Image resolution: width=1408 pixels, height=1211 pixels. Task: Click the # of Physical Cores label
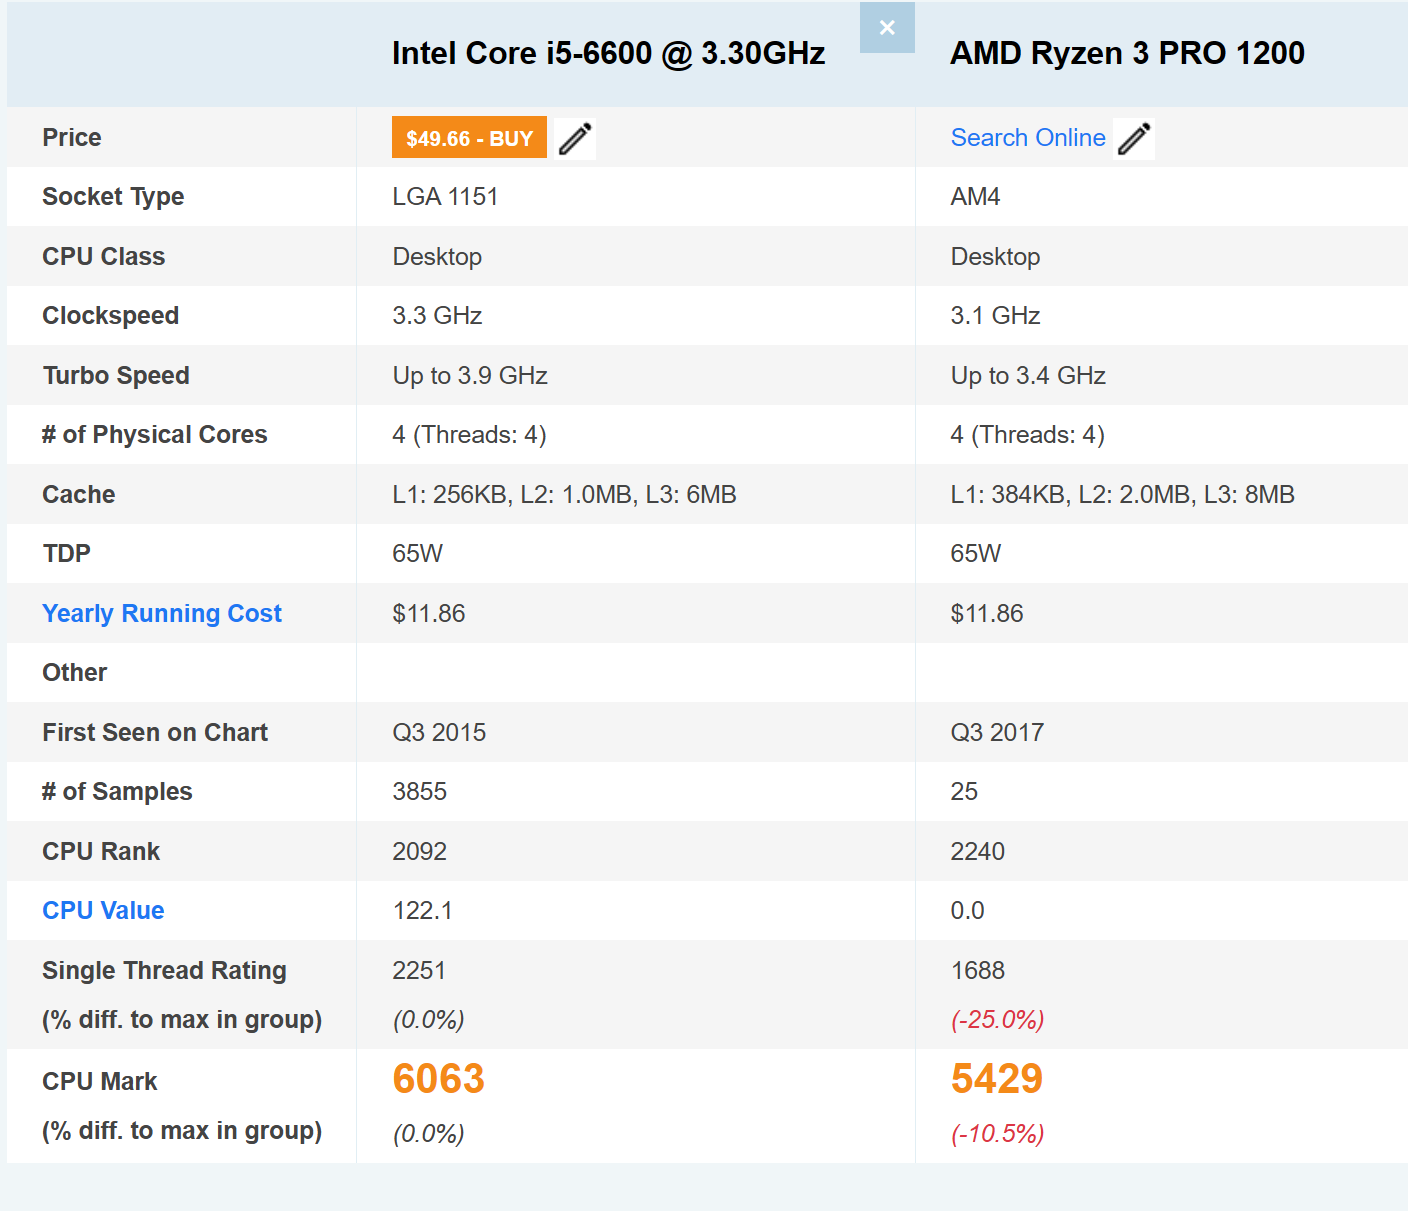coord(154,435)
